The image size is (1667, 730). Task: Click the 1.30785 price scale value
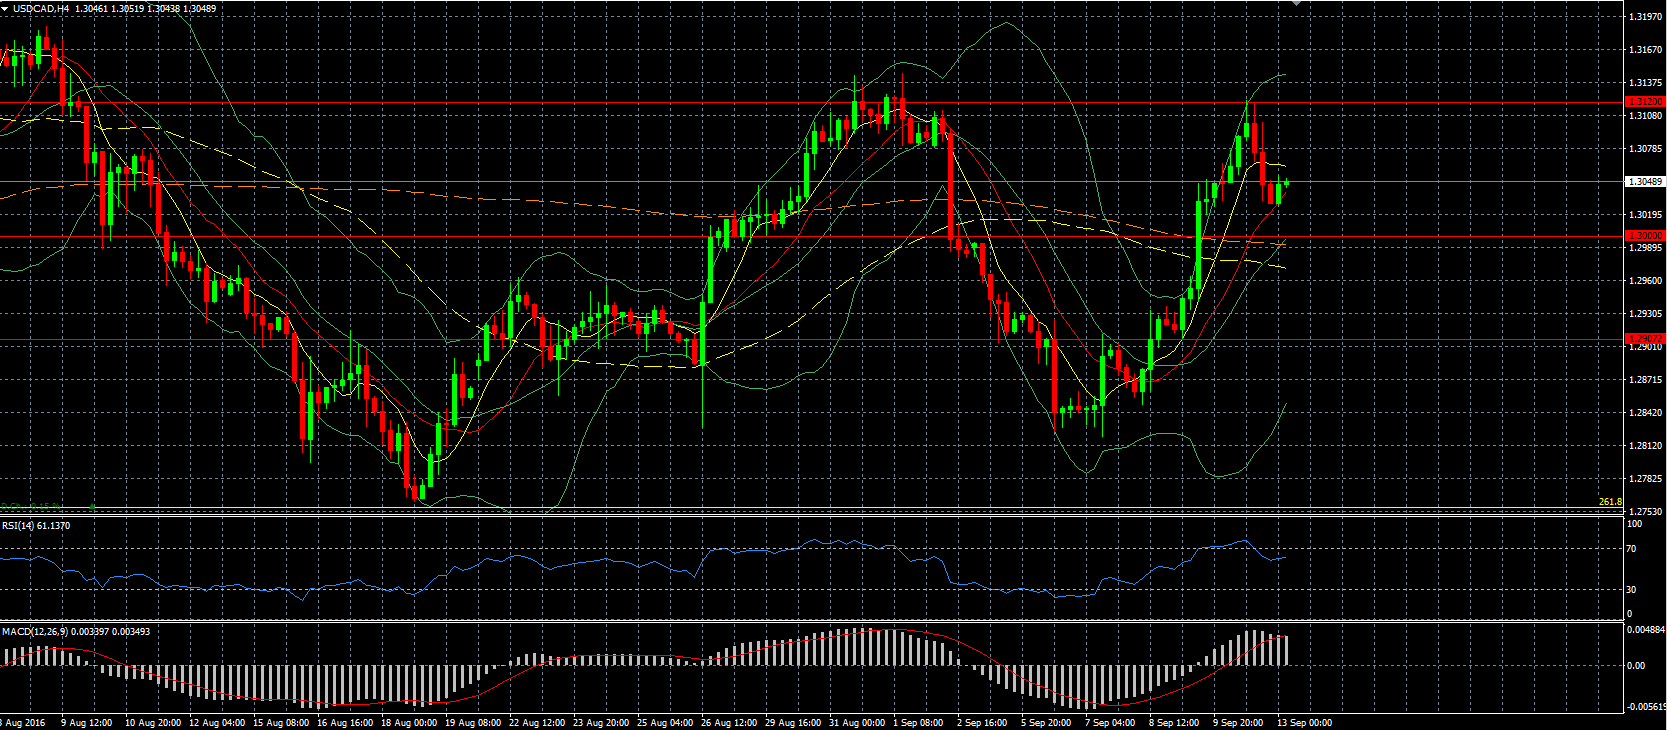pos(1645,149)
